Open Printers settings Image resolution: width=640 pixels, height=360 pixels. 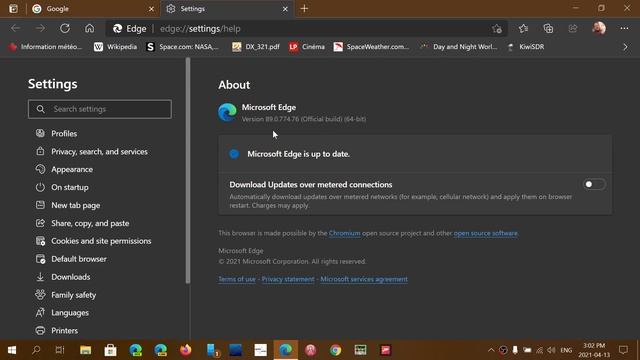[x=56, y=331]
